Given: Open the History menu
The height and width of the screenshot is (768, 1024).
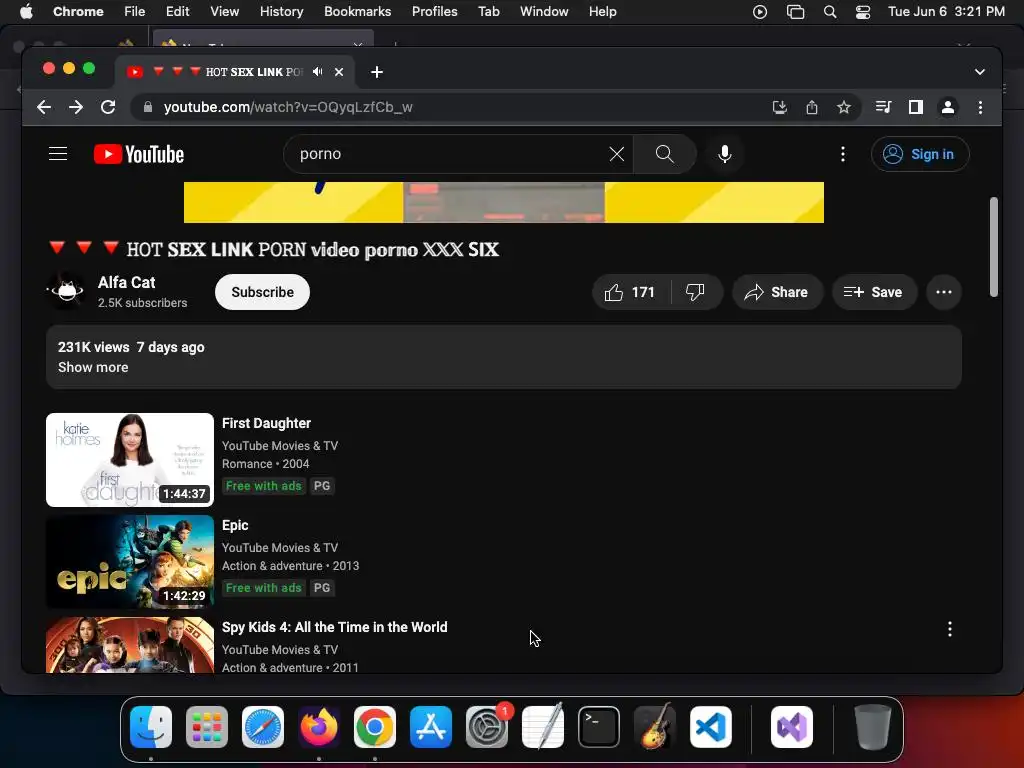Looking at the screenshot, I should click(x=281, y=12).
